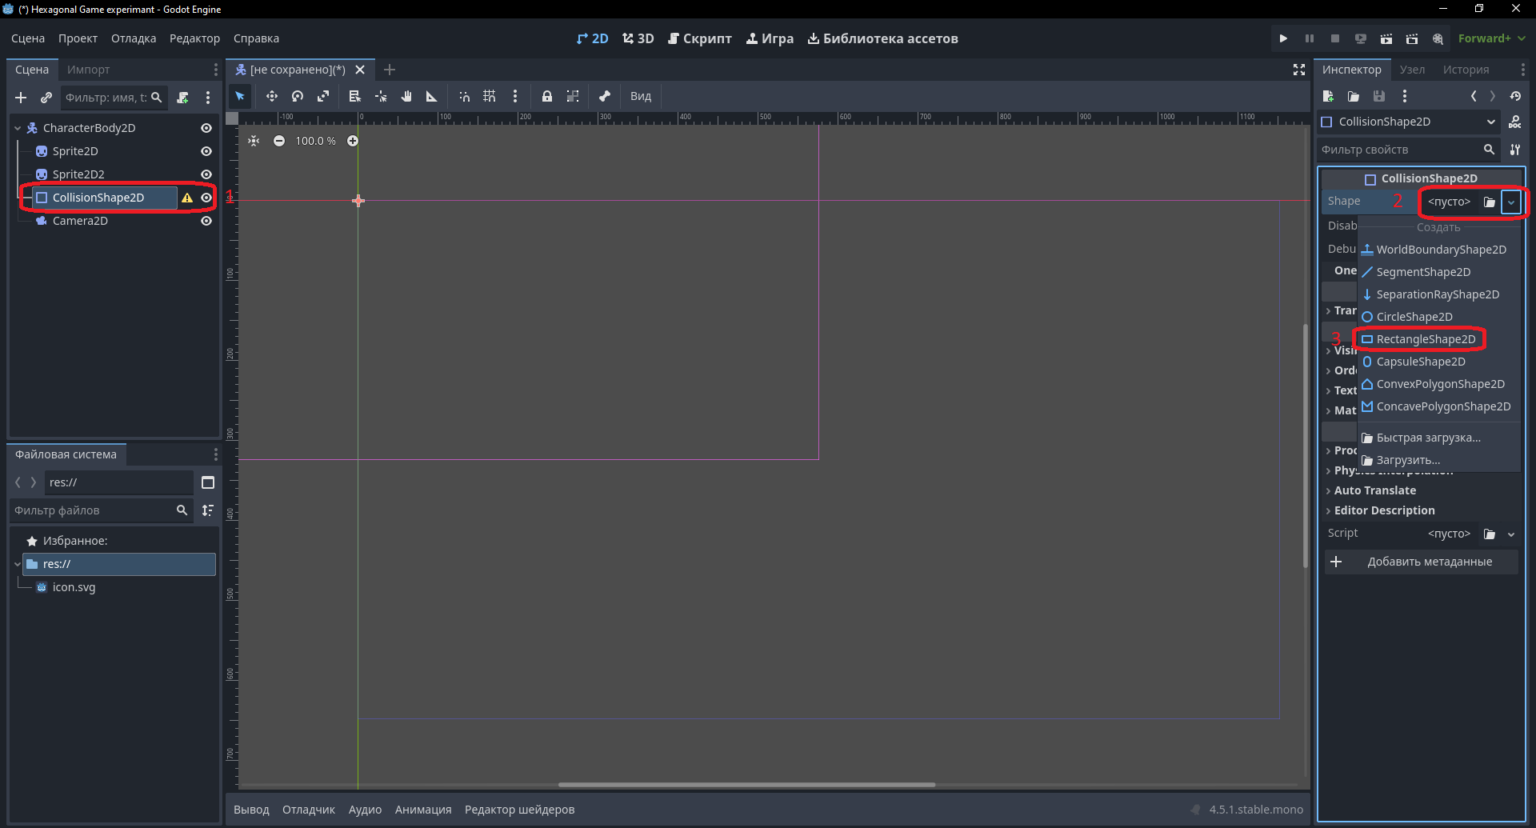1536x828 pixels.
Task: Open the Shape property dropdown arrow
Action: point(1511,202)
